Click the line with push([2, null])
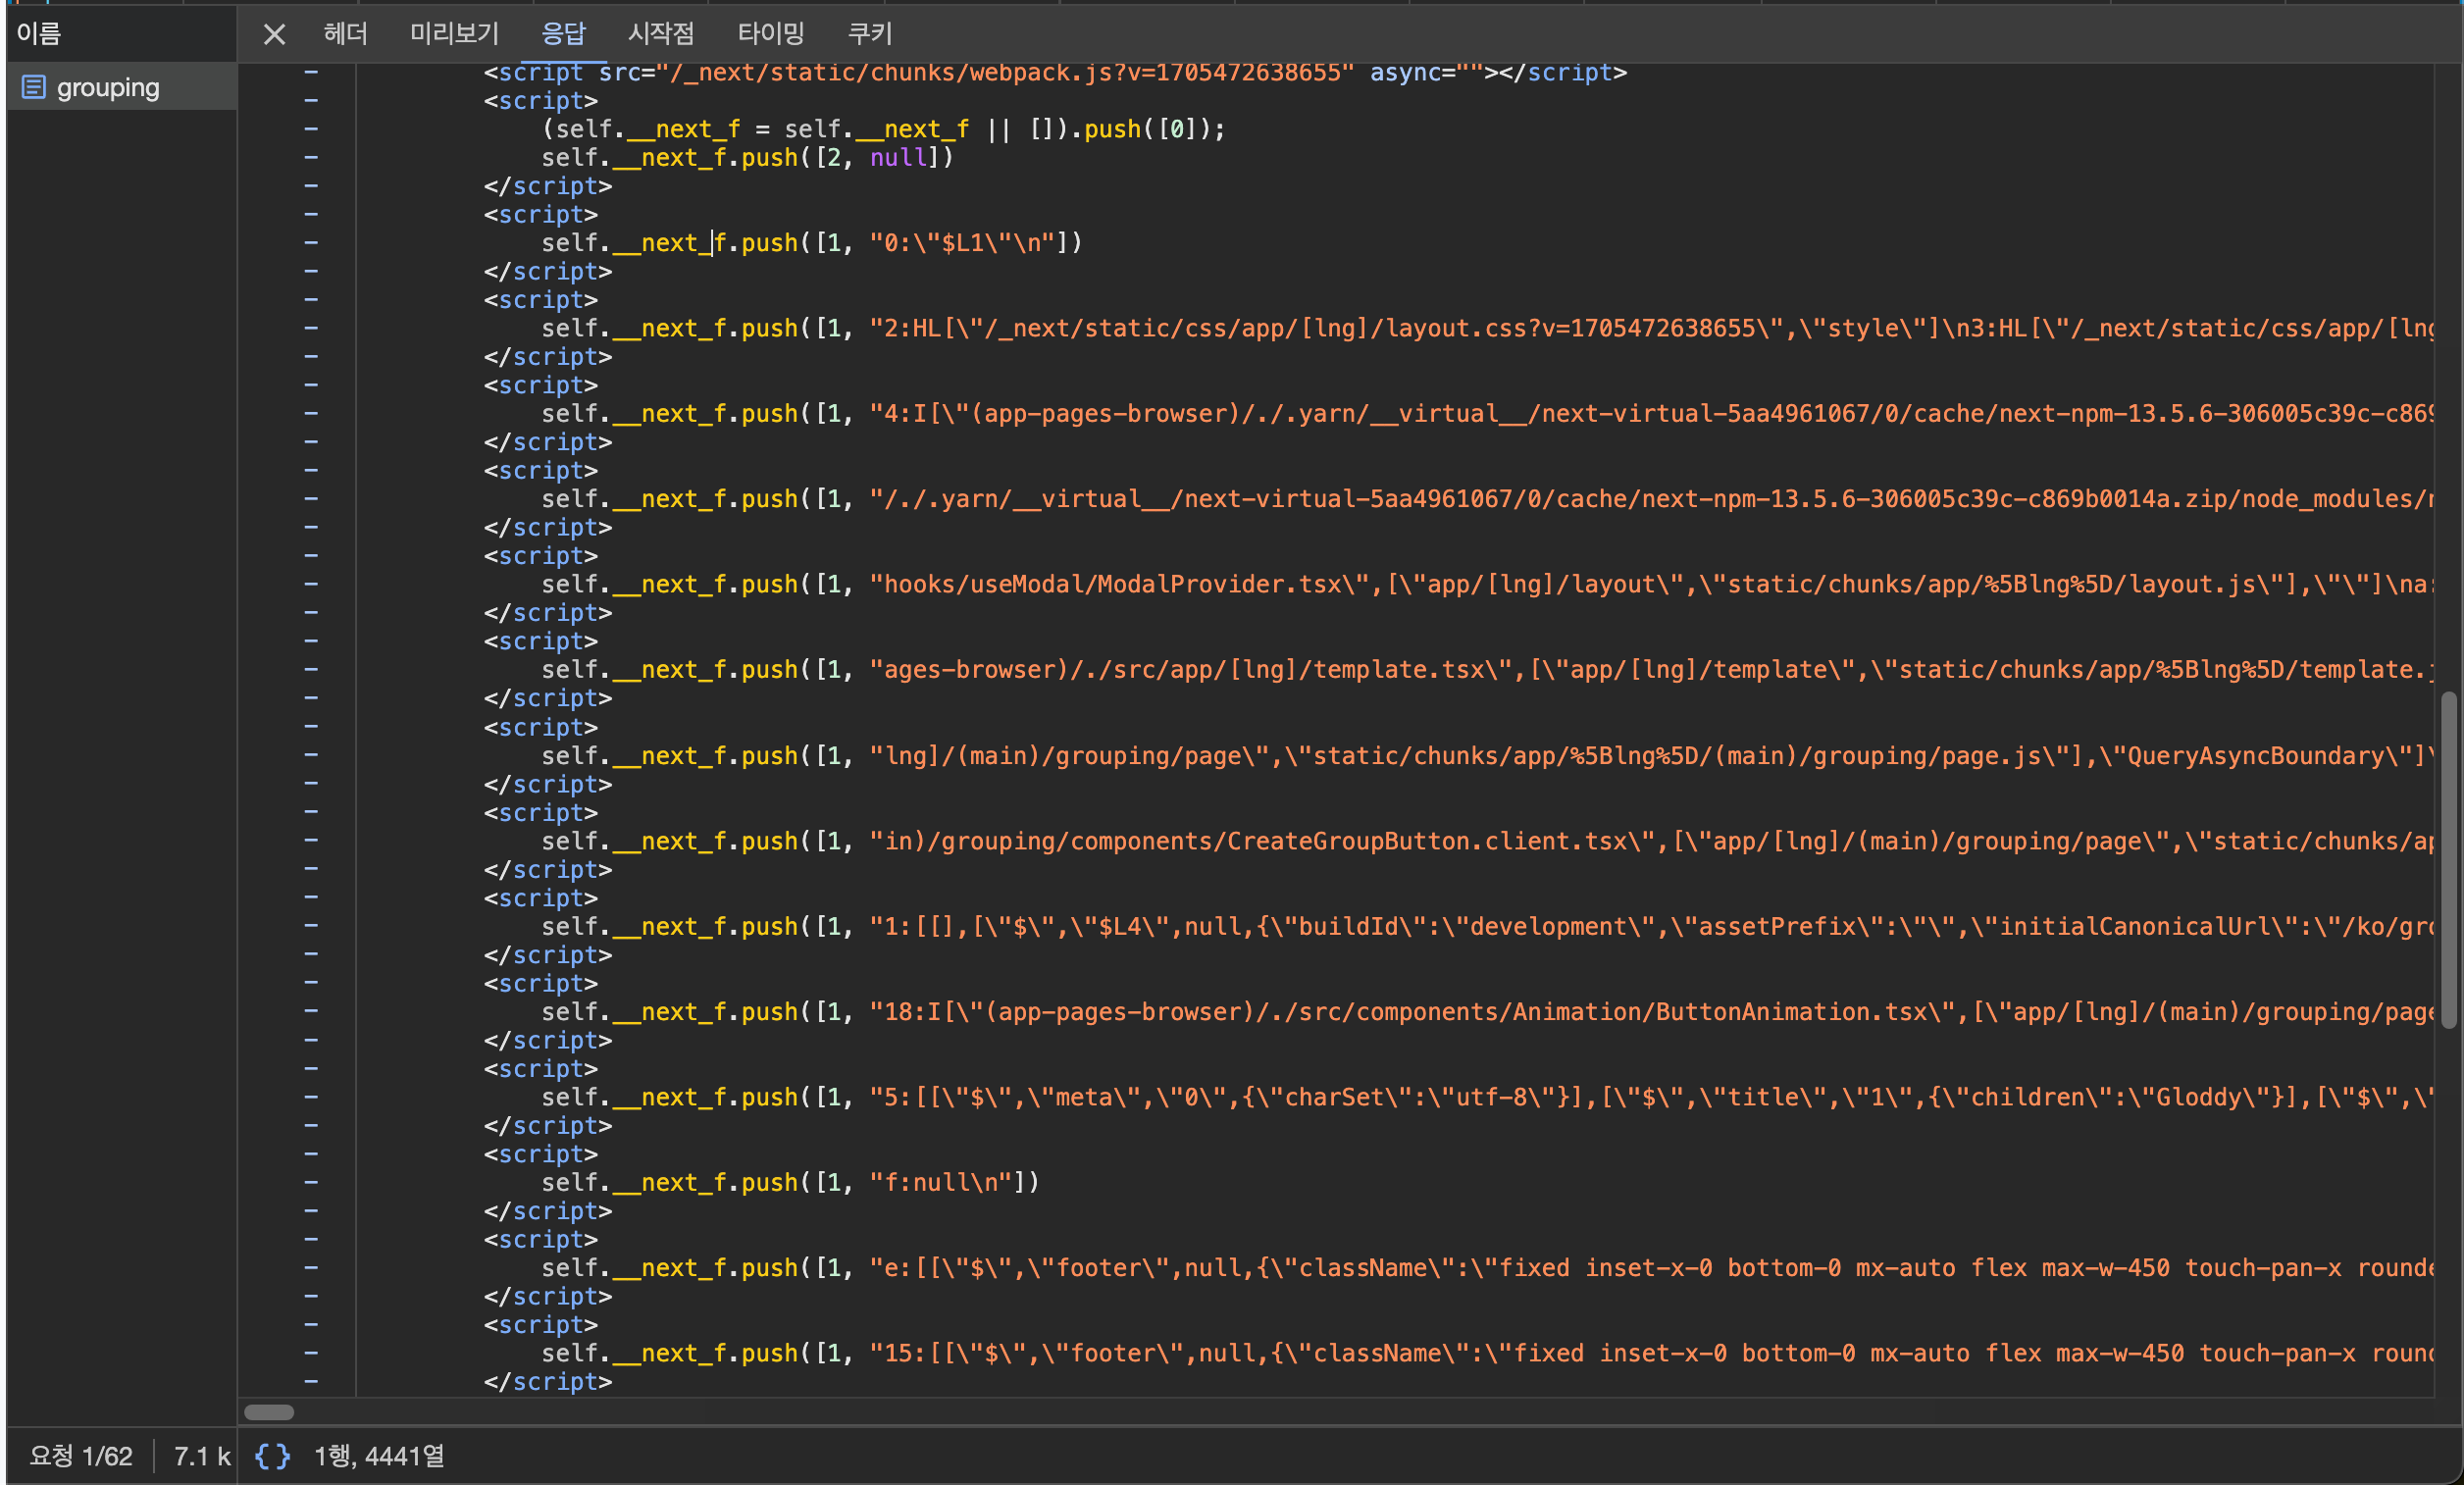The height and width of the screenshot is (1485, 2464). point(748,158)
